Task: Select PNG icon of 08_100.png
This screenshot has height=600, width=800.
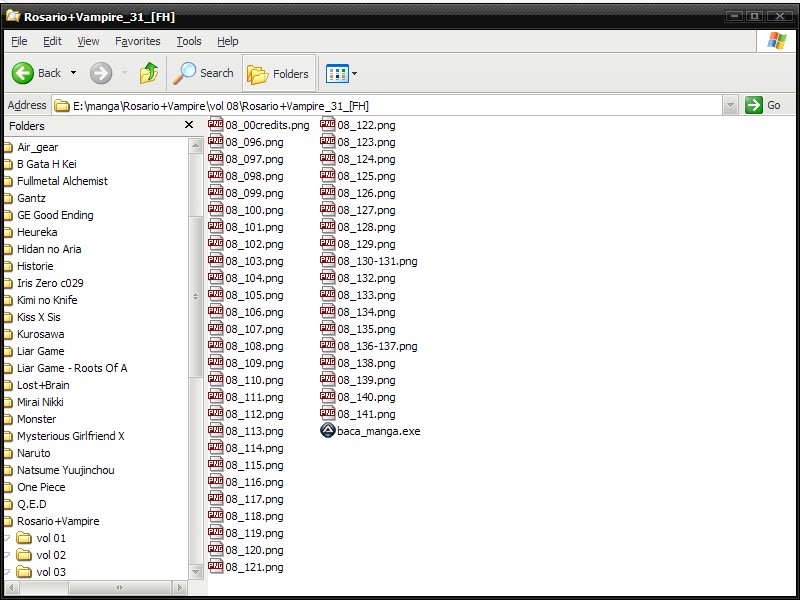Action: [216, 209]
